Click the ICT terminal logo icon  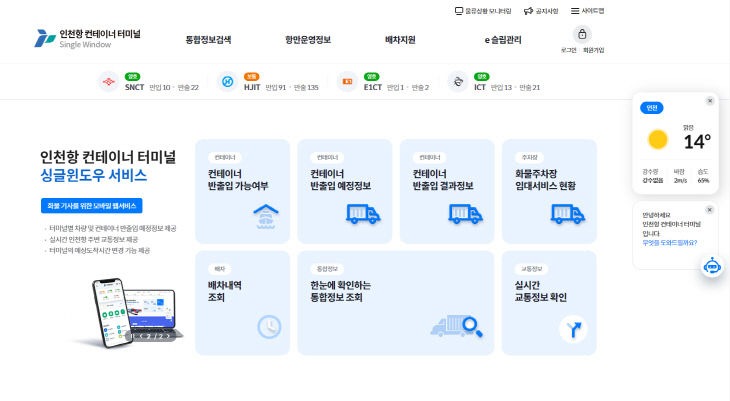(x=457, y=82)
